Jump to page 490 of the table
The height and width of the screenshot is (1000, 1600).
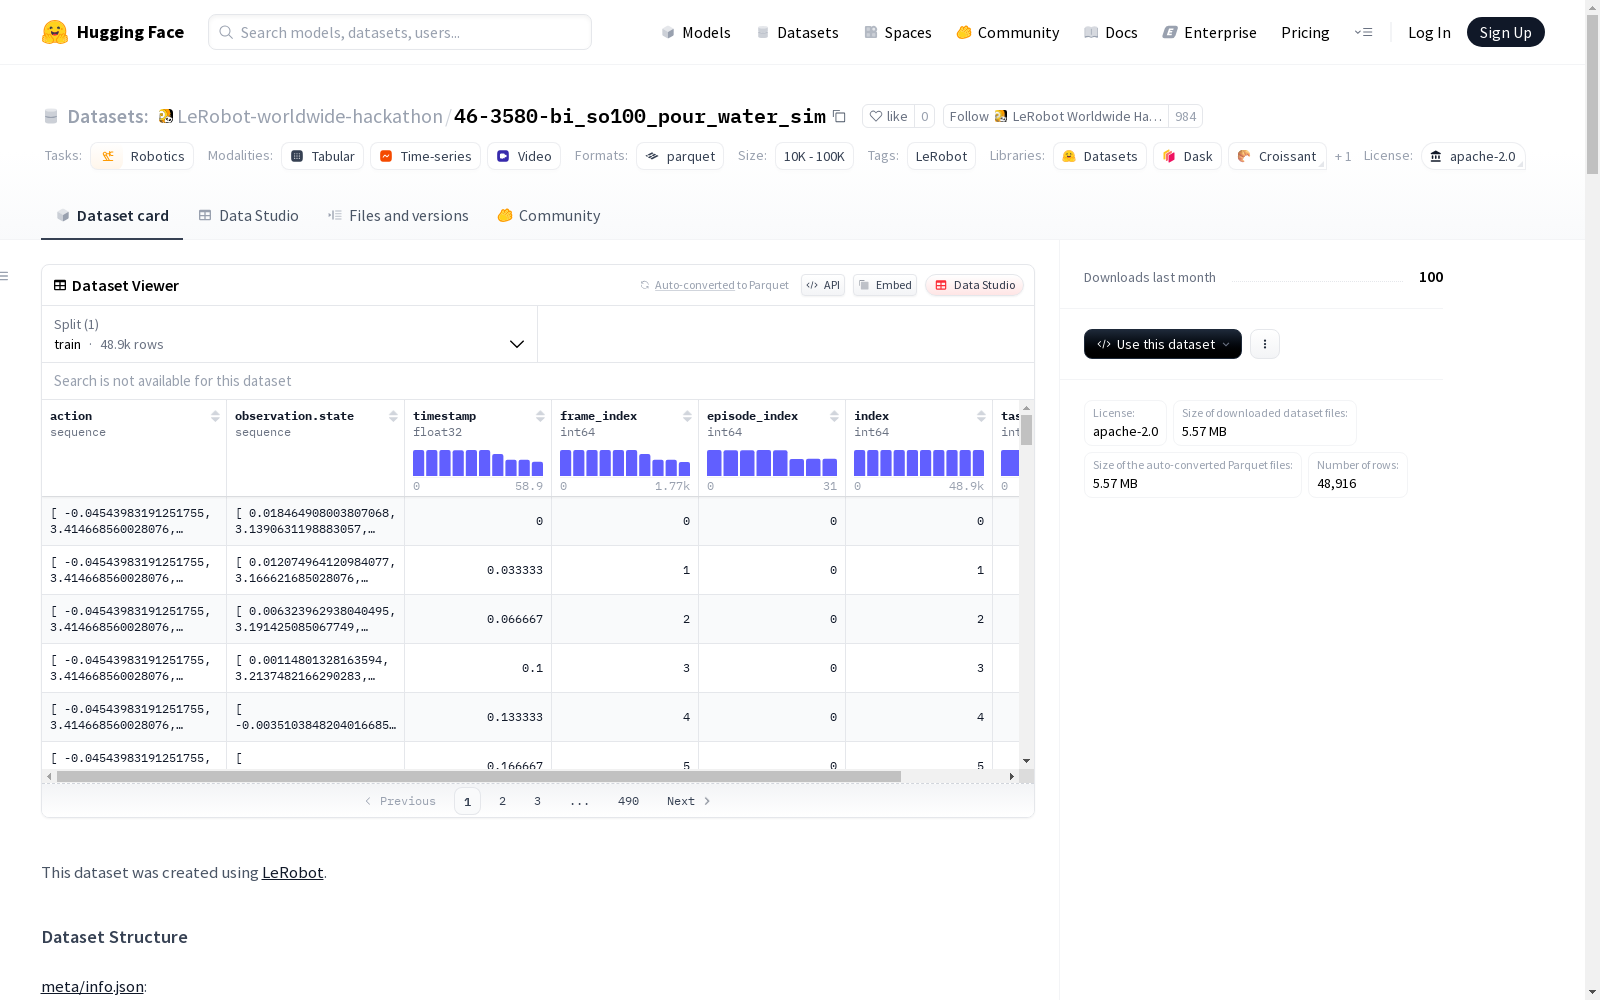click(628, 801)
